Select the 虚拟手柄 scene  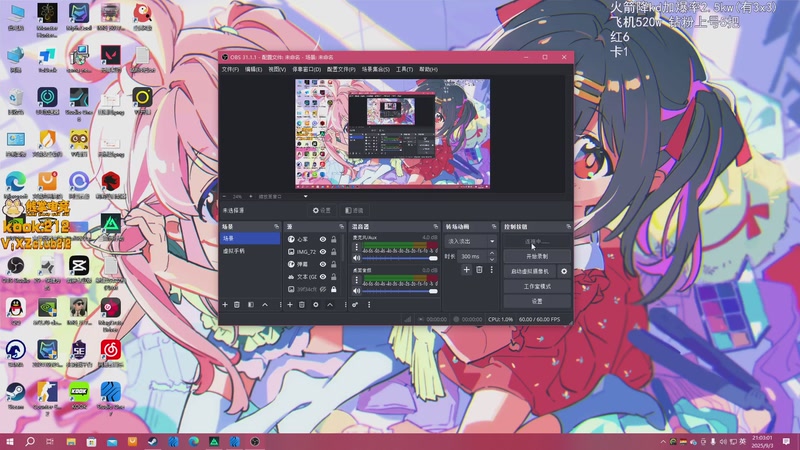pyautogui.click(x=250, y=251)
